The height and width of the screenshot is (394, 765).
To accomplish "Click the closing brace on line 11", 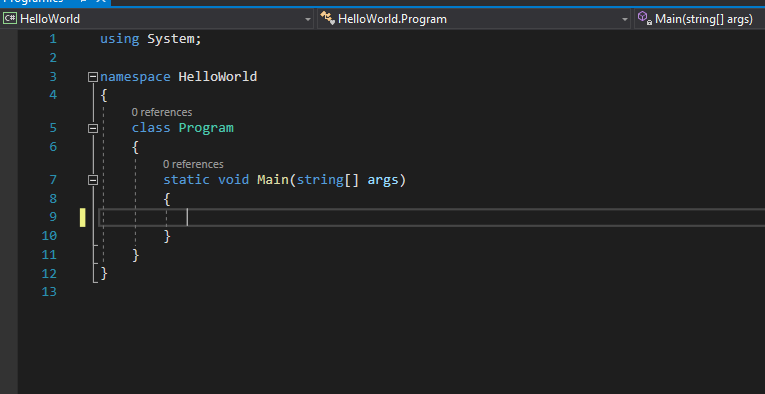I will [x=135, y=255].
